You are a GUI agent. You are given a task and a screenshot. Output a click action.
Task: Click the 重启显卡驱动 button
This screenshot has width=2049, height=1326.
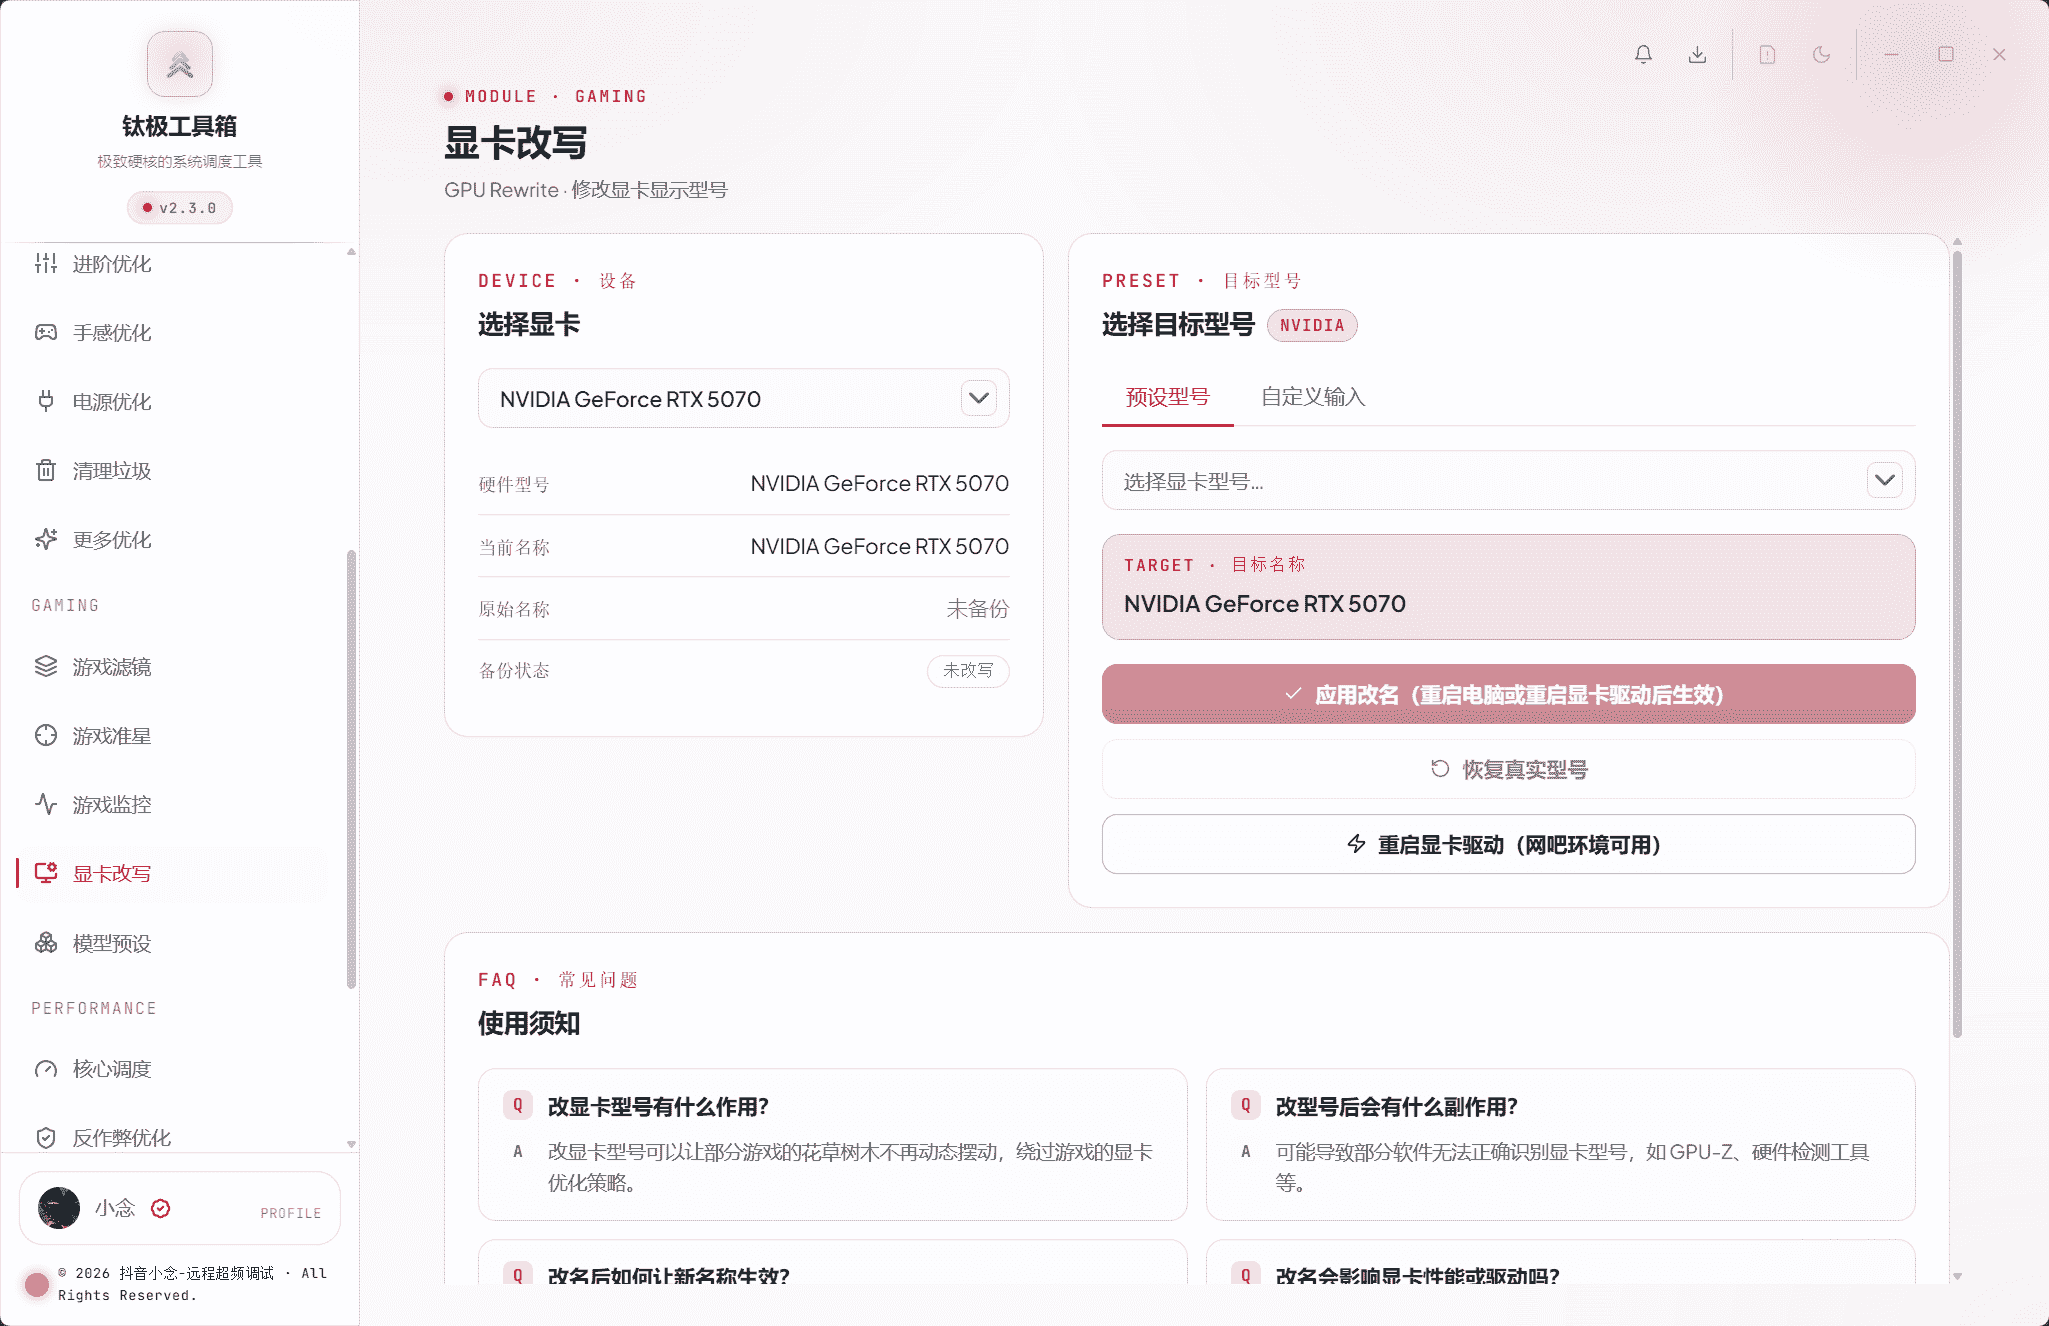coord(1508,845)
